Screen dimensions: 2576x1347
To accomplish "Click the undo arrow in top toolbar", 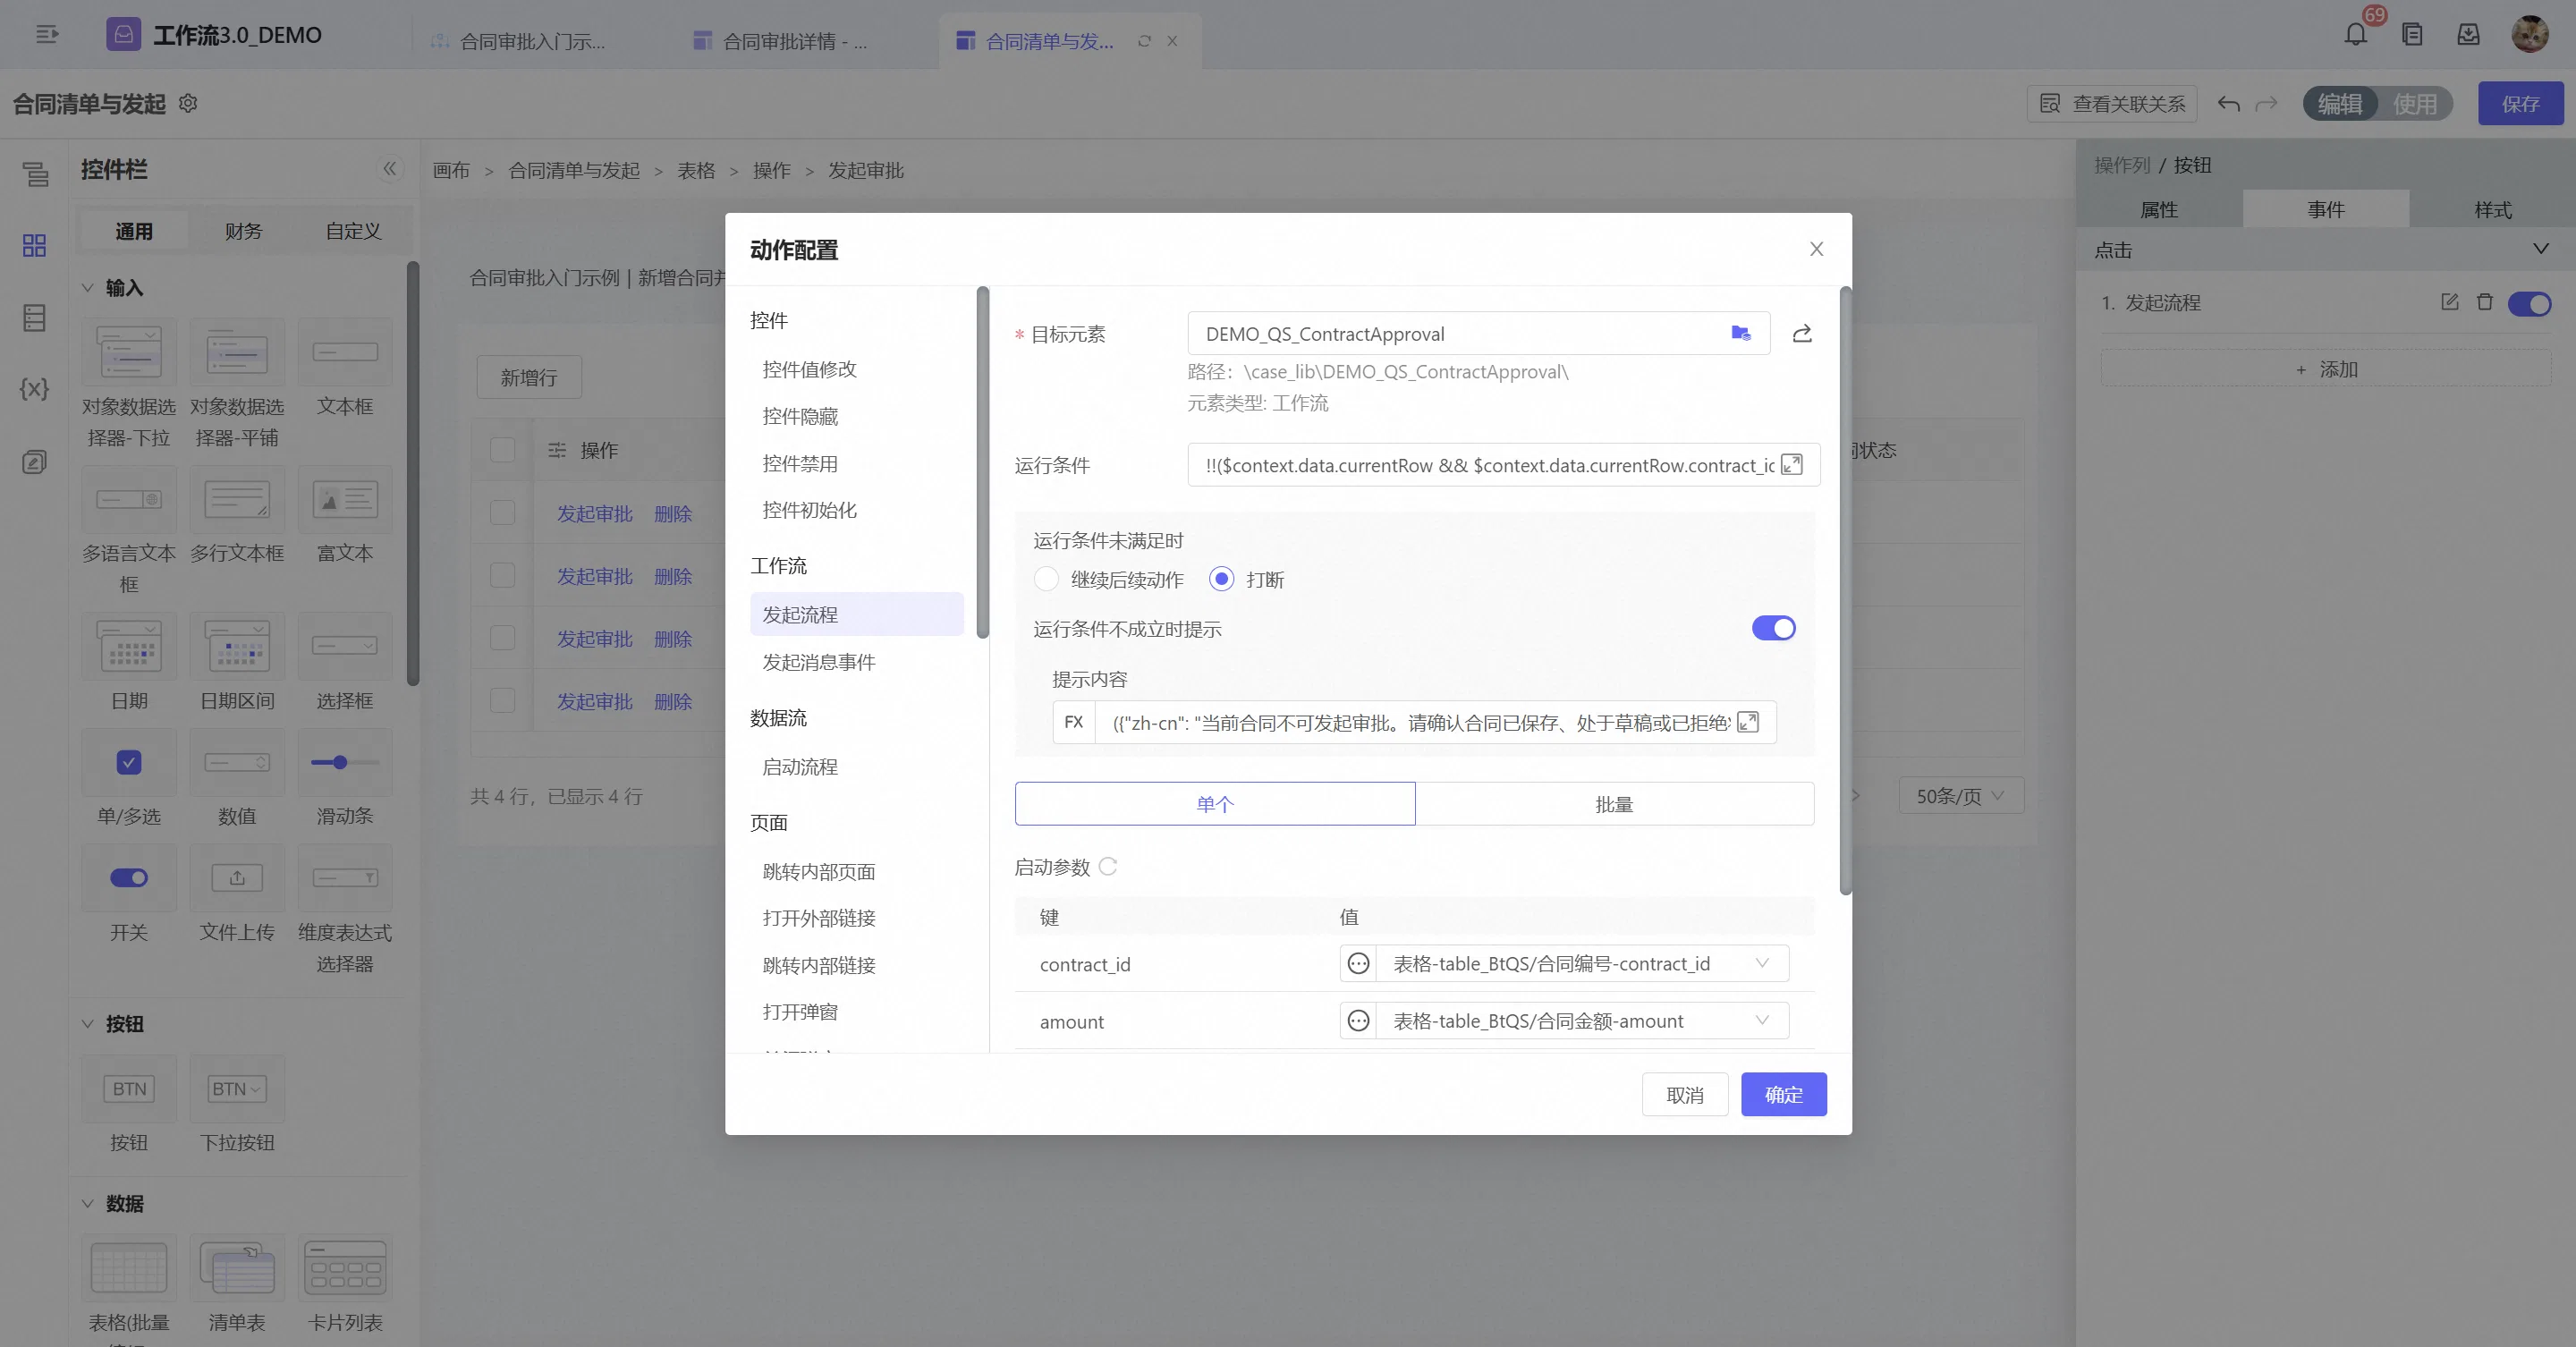I will (2228, 104).
